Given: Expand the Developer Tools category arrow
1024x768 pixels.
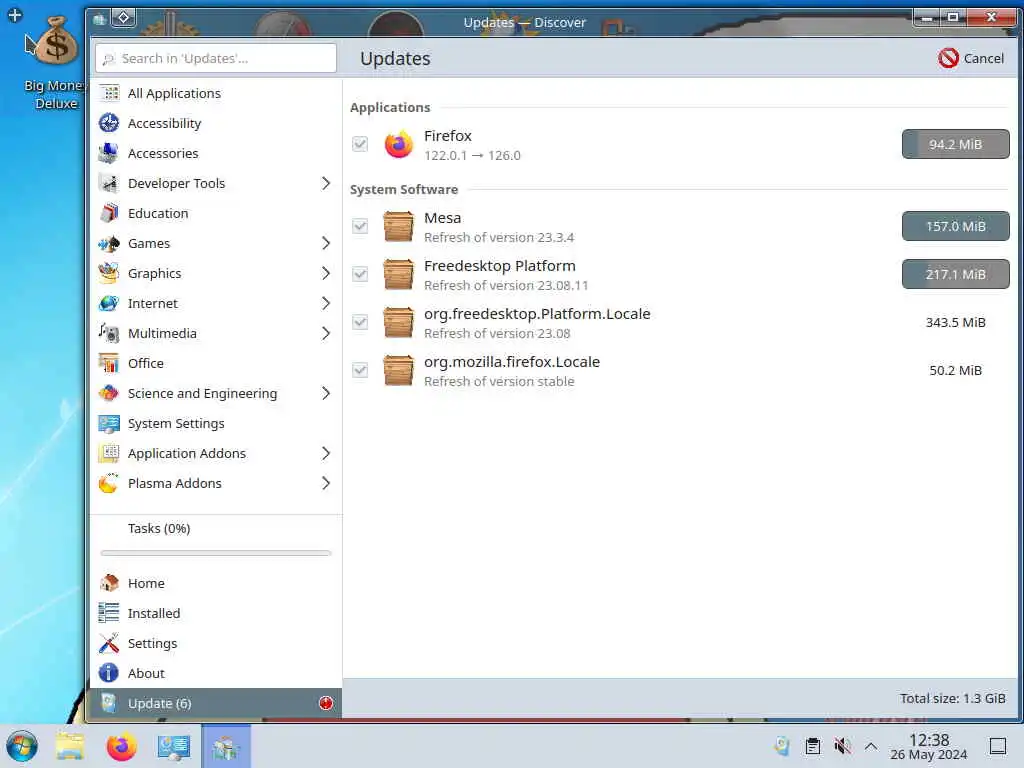Looking at the screenshot, I should tap(326, 184).
